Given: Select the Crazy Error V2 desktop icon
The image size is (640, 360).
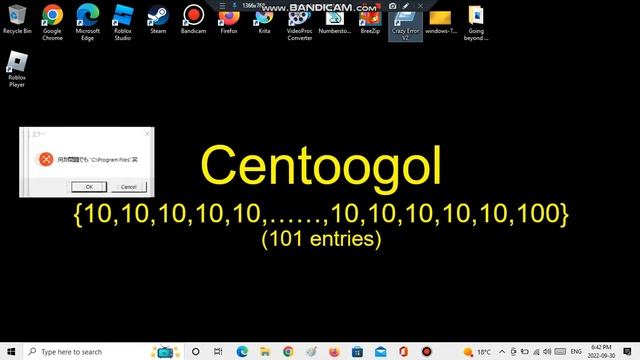Looking at the screenshot, I should point(405,25).
